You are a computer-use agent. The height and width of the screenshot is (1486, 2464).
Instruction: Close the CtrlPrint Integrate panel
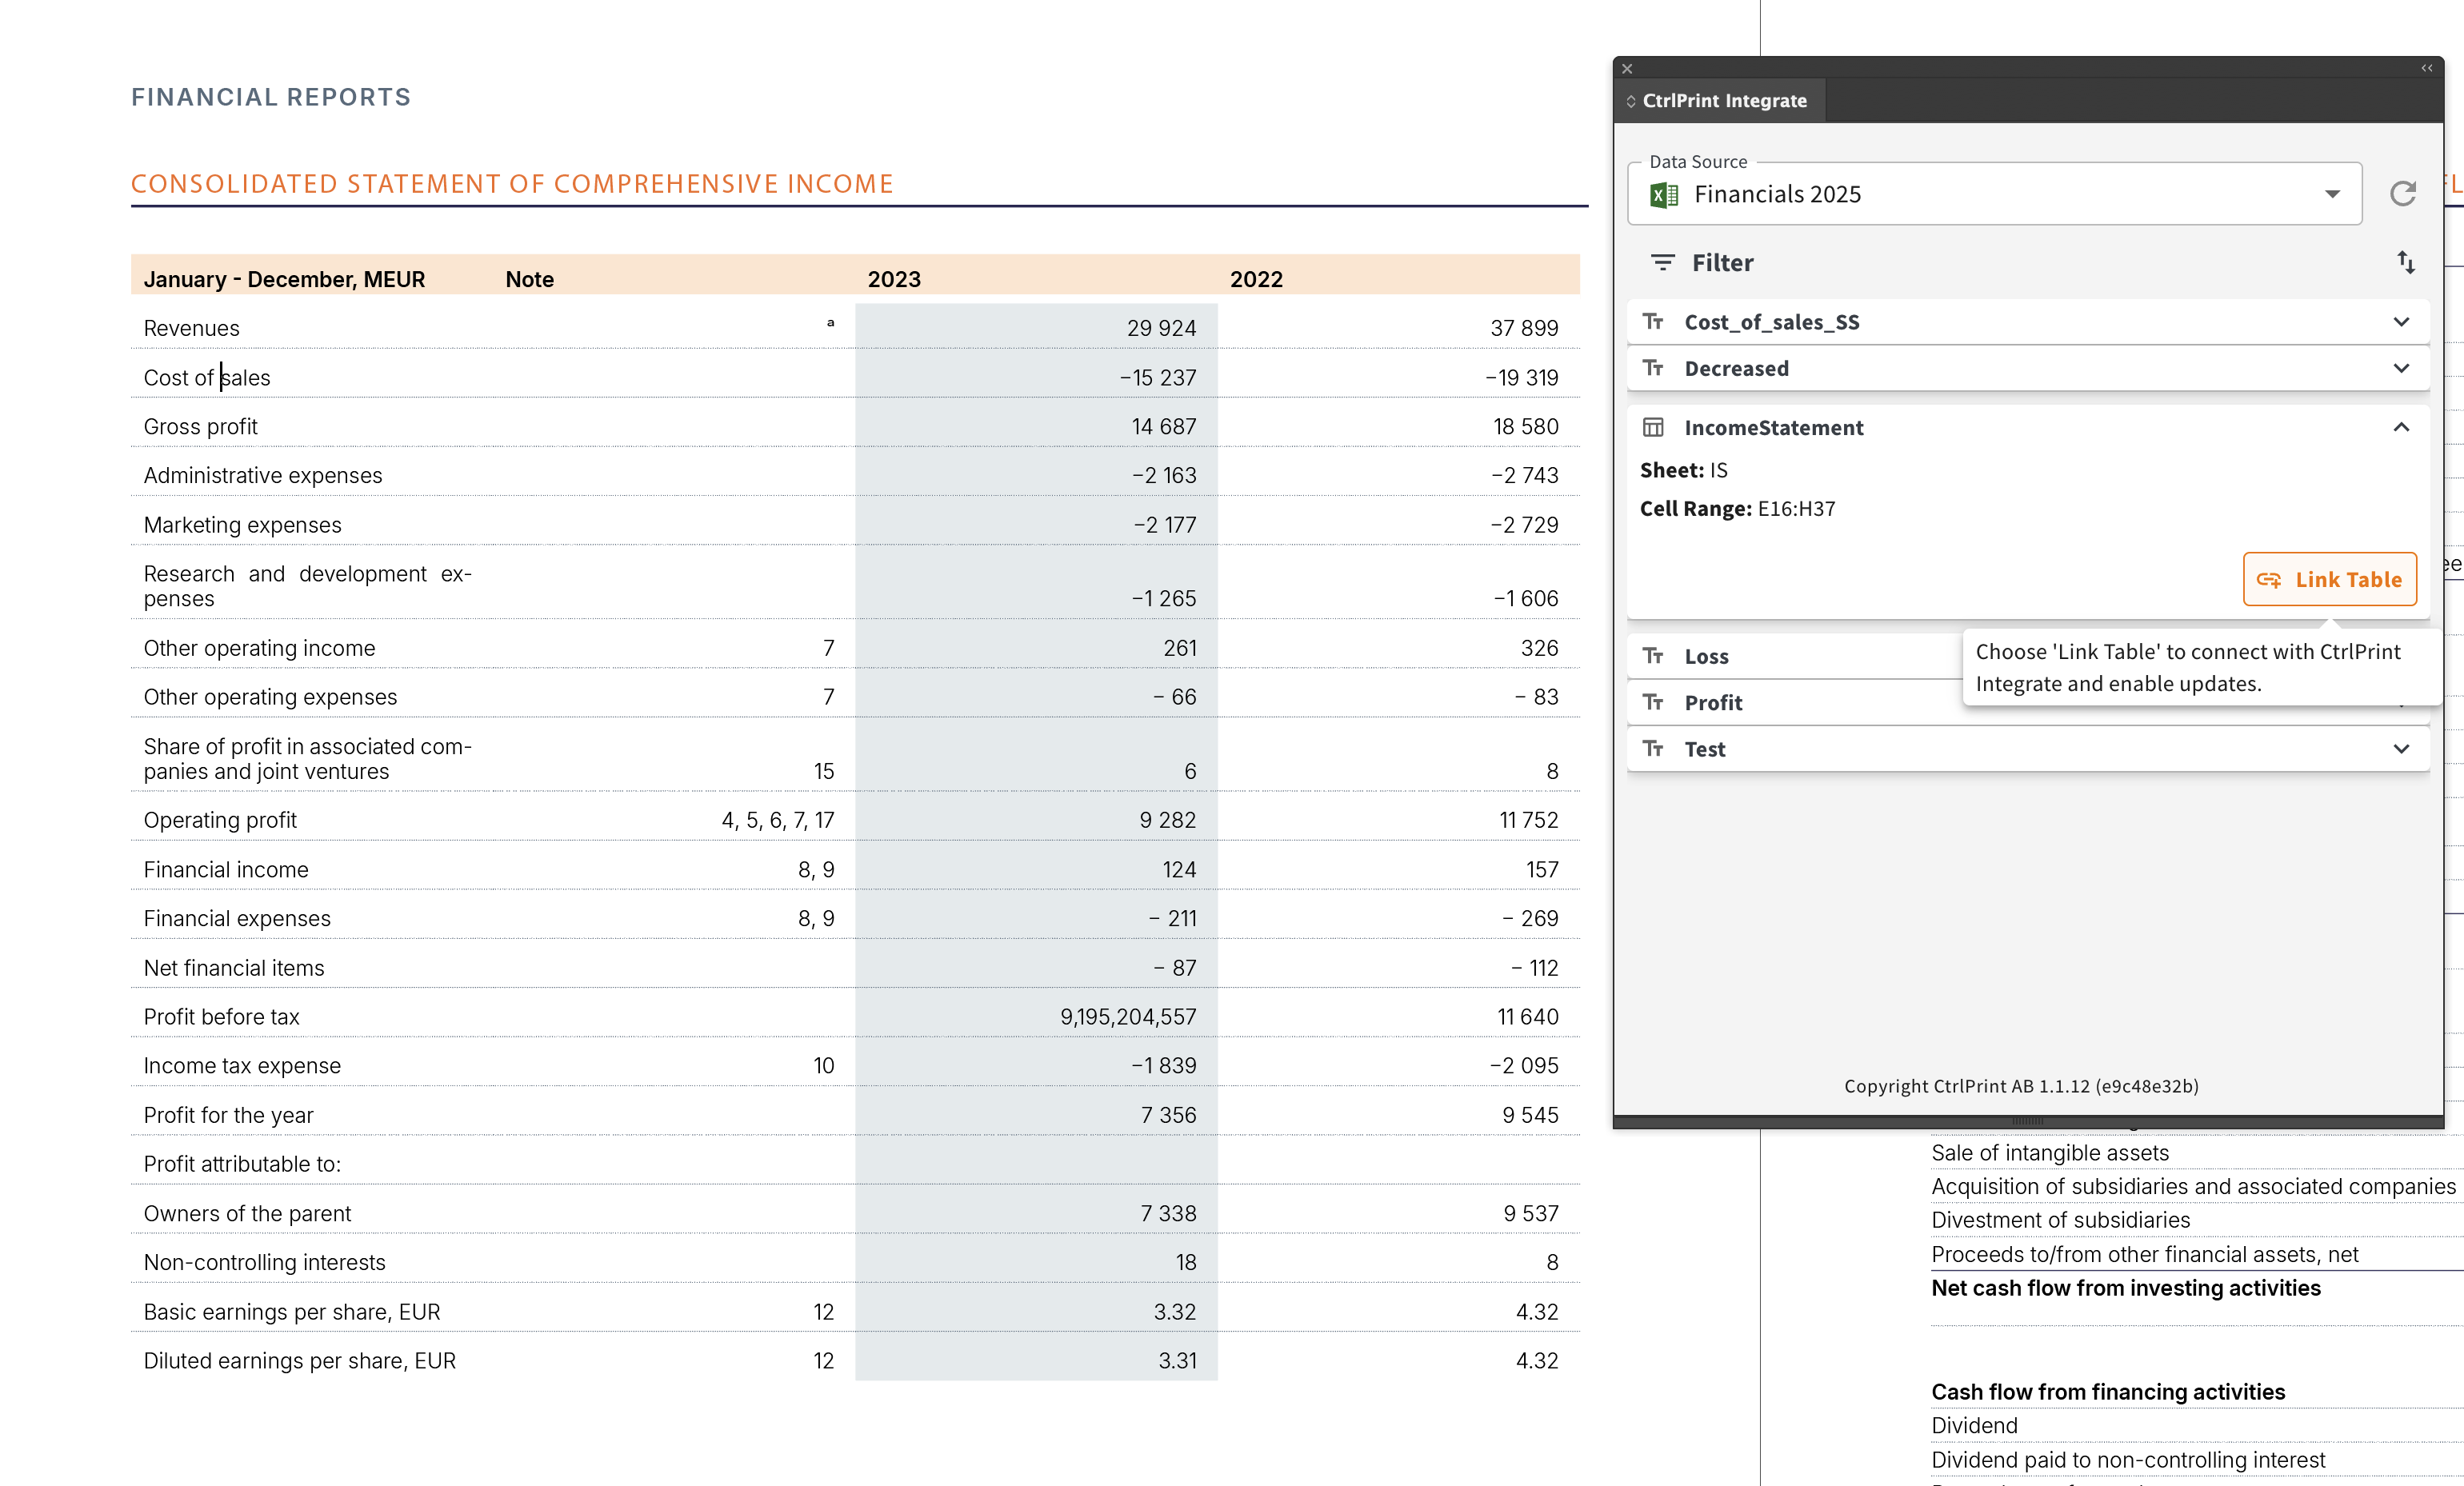point(1627,69)
